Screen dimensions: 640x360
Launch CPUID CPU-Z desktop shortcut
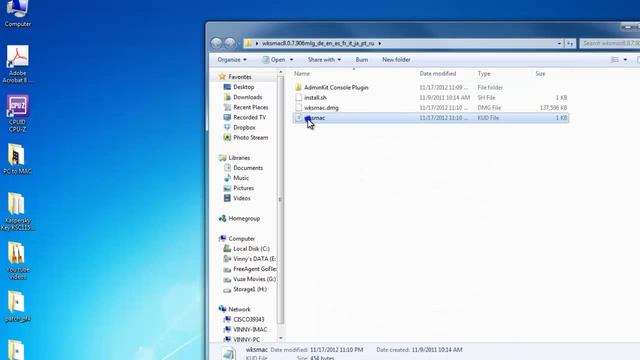tap(17, 113)
